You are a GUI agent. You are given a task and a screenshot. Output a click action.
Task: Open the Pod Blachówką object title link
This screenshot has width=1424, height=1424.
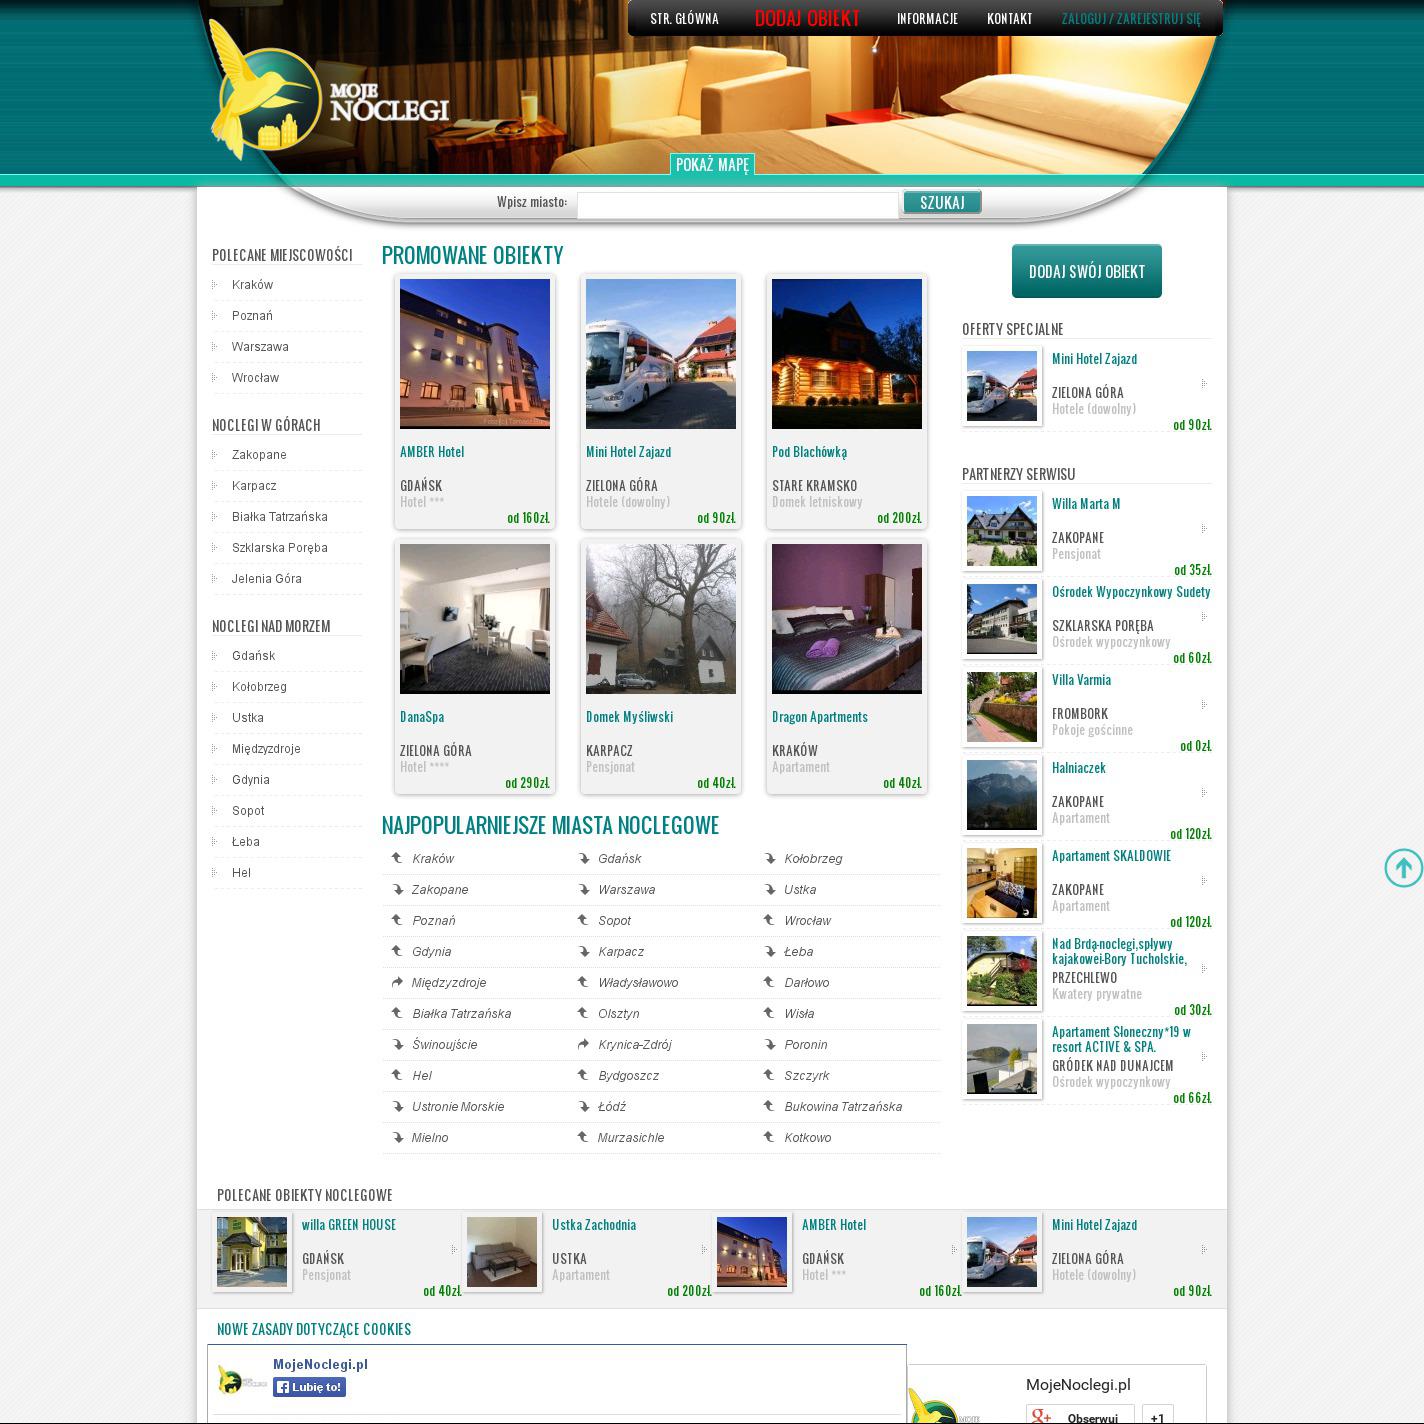pos(809,452)
